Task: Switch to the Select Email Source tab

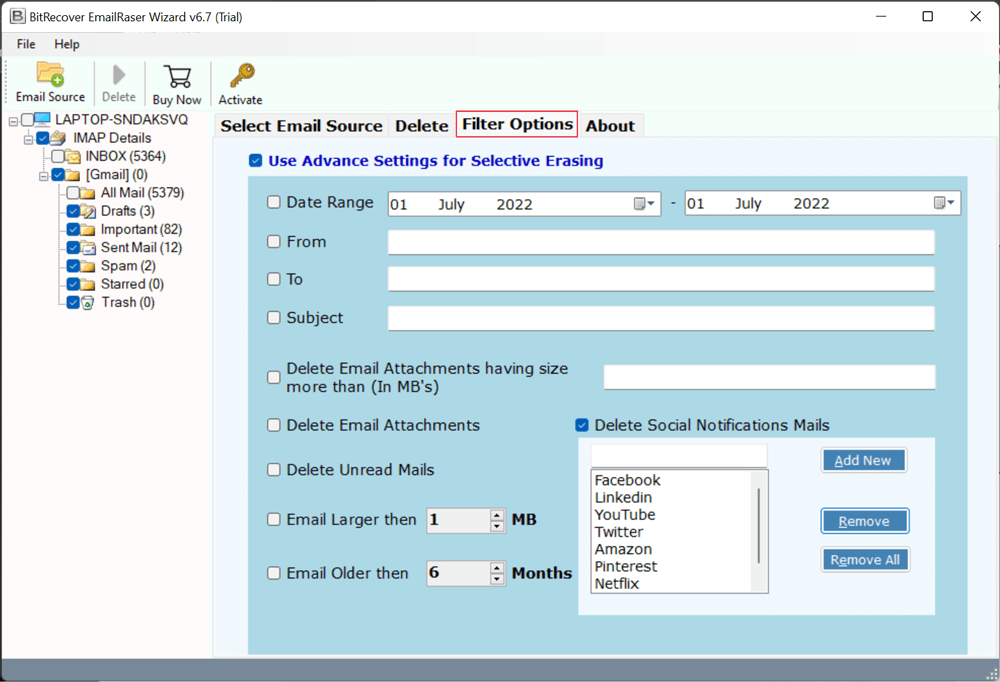Action: (301, 125)
